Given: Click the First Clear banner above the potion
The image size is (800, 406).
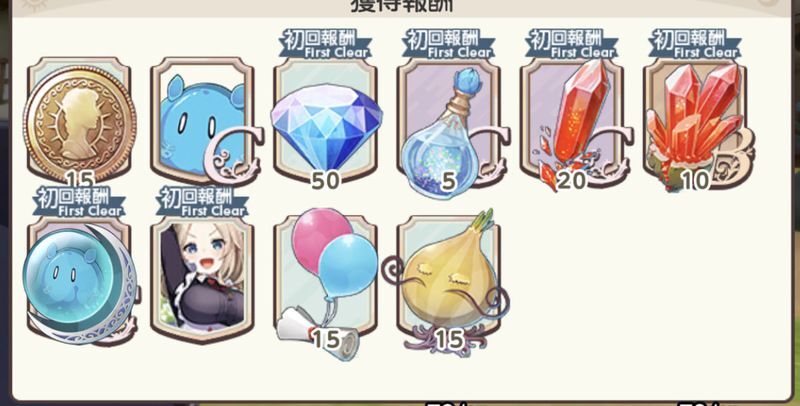Looking at the screenshot, I should click(449, 43).
